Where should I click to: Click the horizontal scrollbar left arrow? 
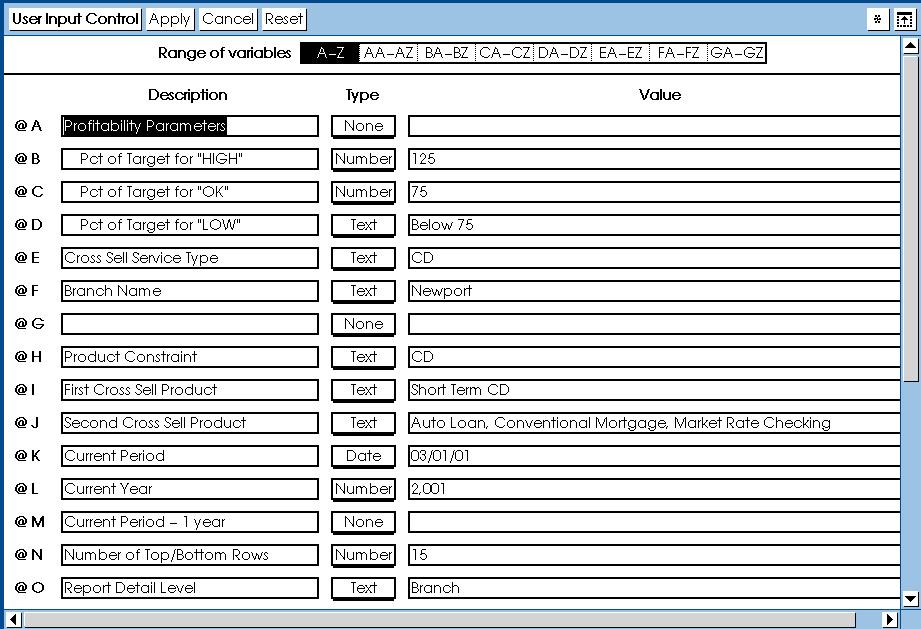14,619
